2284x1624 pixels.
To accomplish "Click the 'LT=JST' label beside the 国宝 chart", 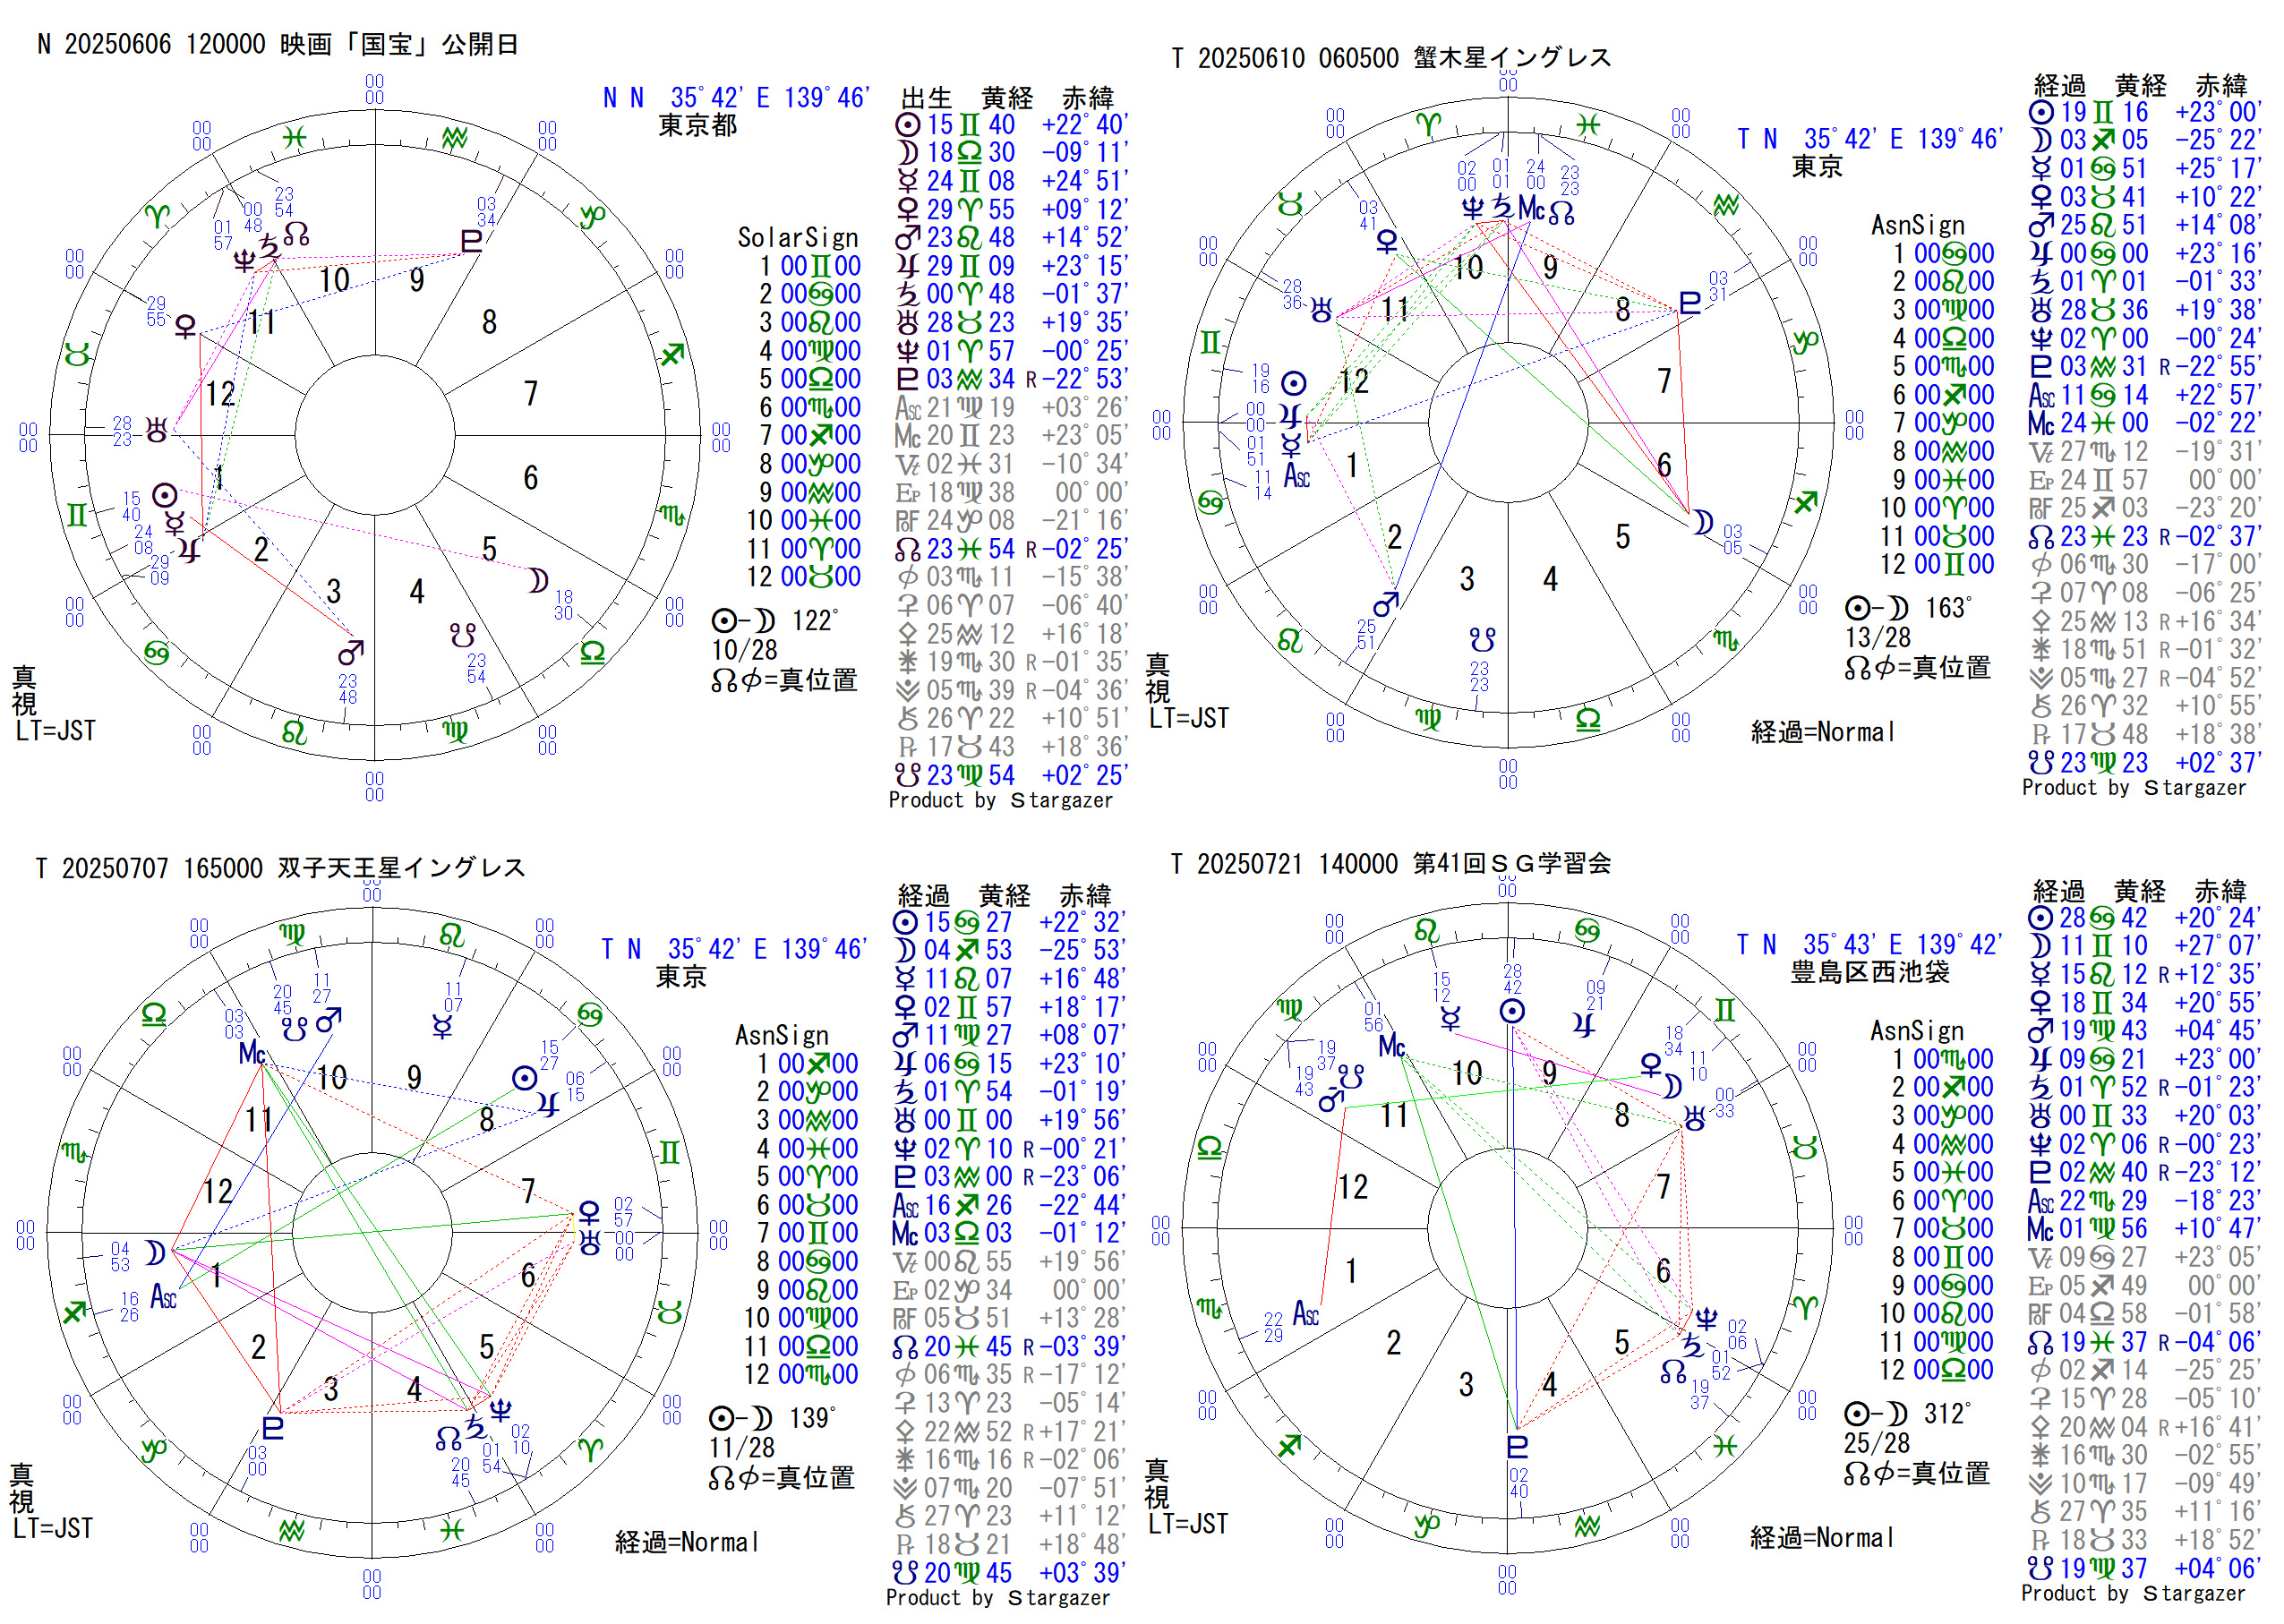I will [x=55, y=731].
